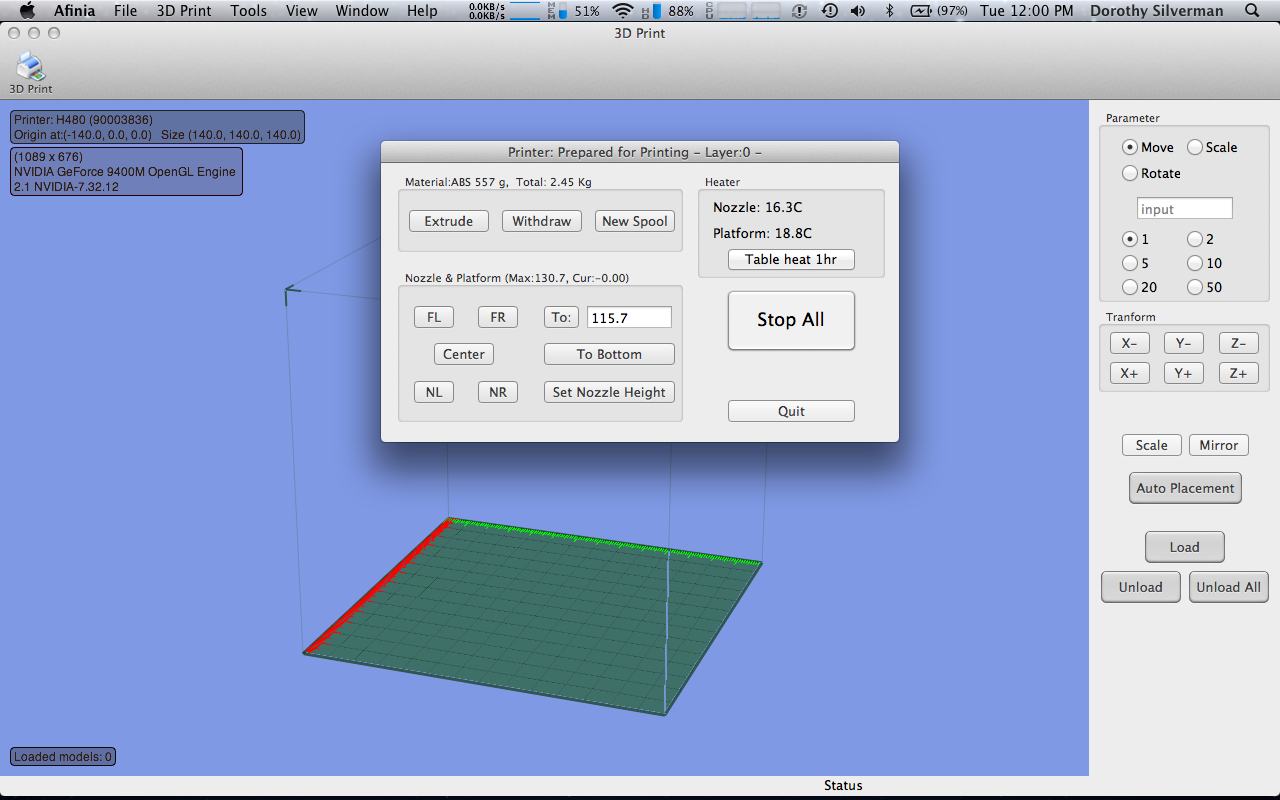Move nozzle to NL position
The width and height of the screenshot is (1280, 800).
pyautogui.click(x=434, y=392)
